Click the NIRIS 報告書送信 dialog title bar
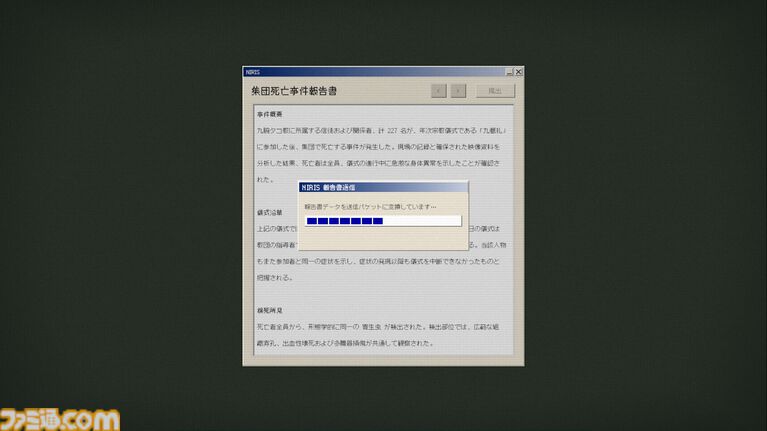 (383, 187)
